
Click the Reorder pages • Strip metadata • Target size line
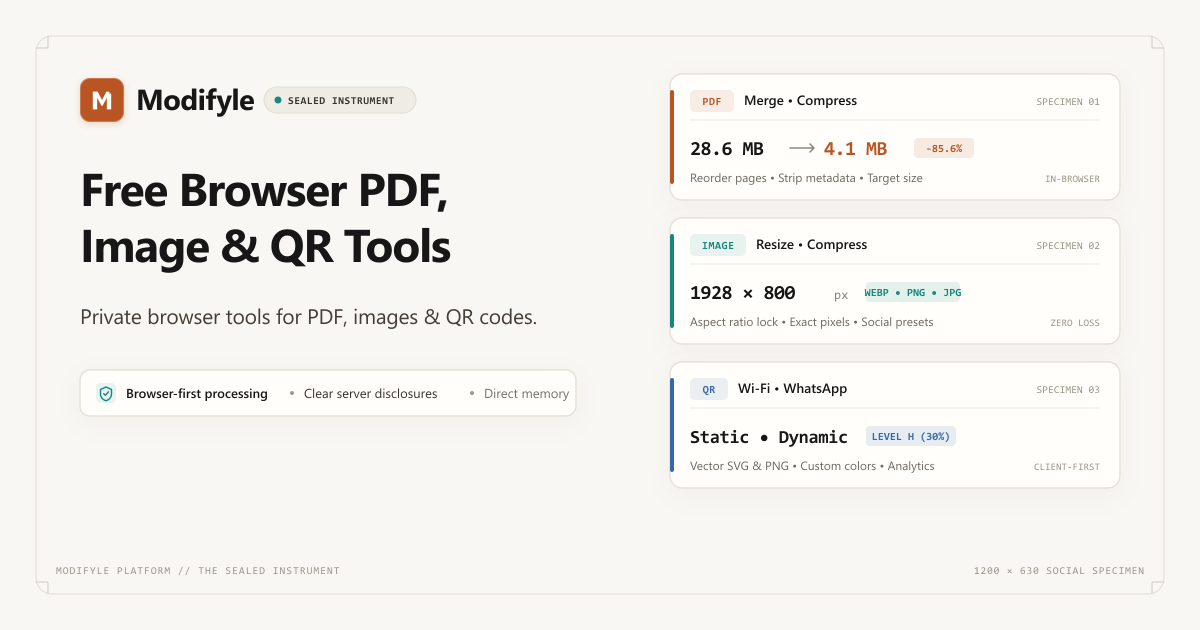(x=806, y=178)
